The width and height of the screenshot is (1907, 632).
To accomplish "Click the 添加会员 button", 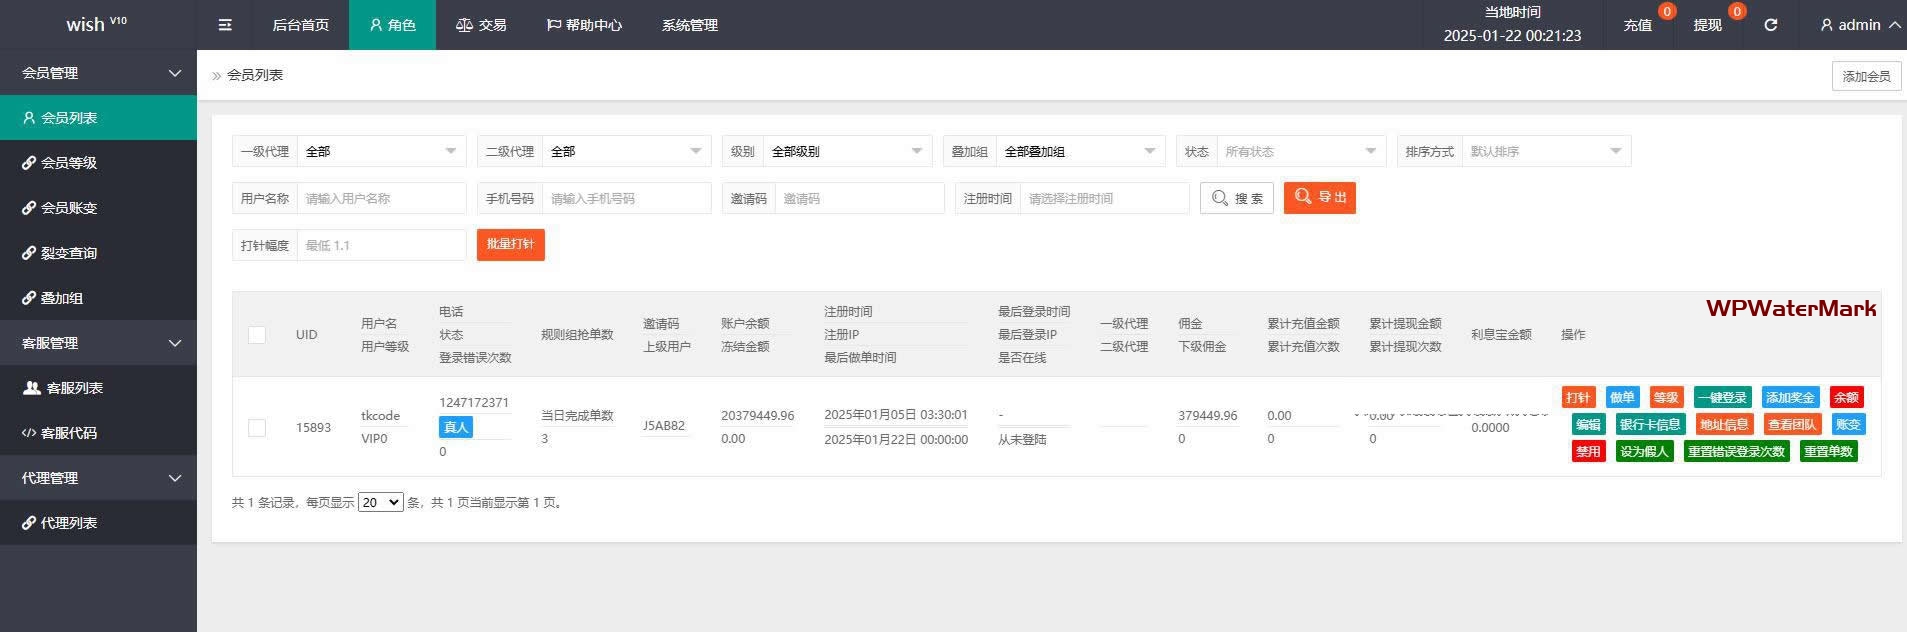I will pyautogui.click(x=1865, y=76).
